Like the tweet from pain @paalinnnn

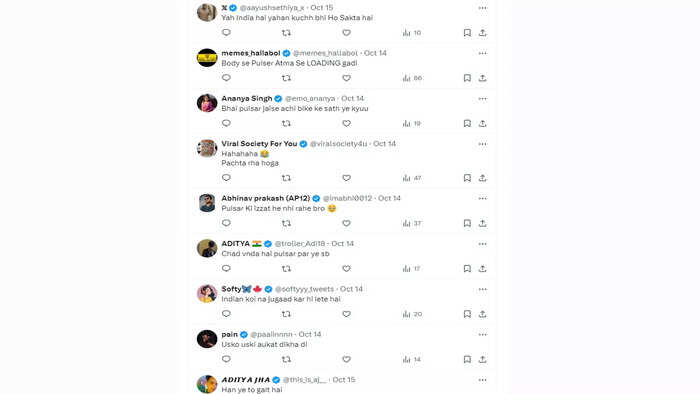(346, 359)
